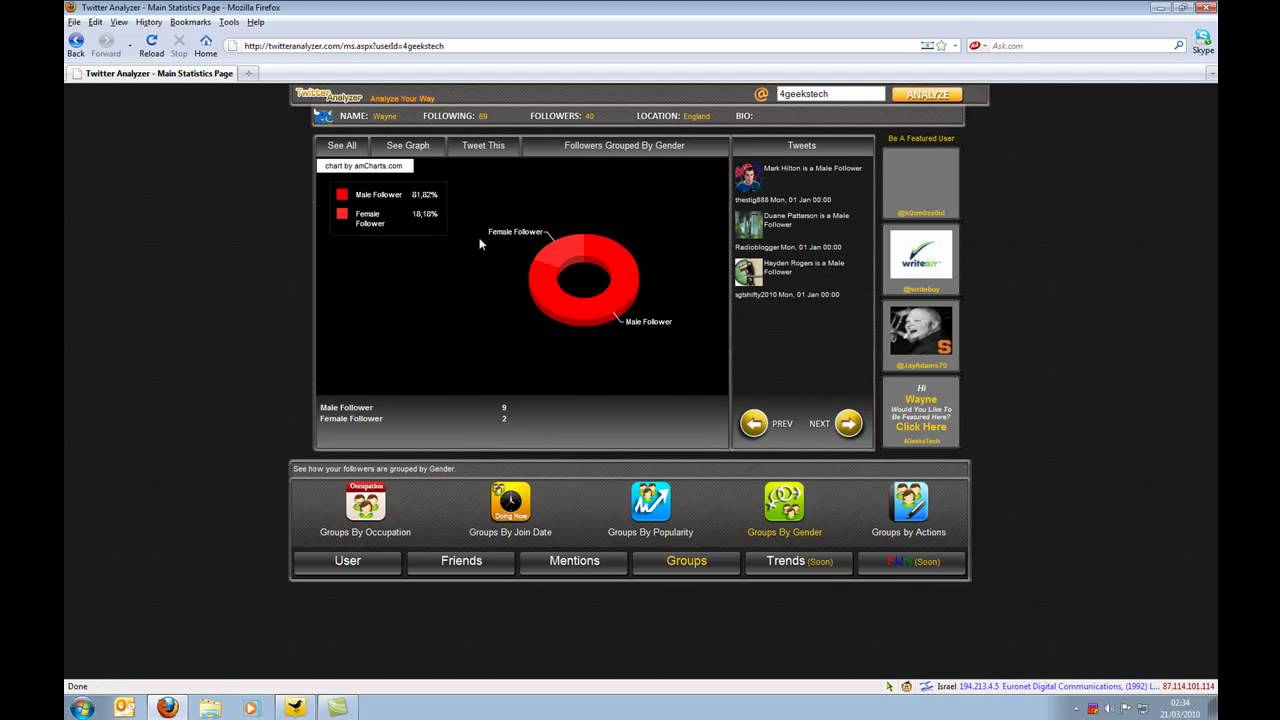Screen dimensions: 1280x720
Task: Bookmark this page with star icon
Action: [x=941, y=46]
